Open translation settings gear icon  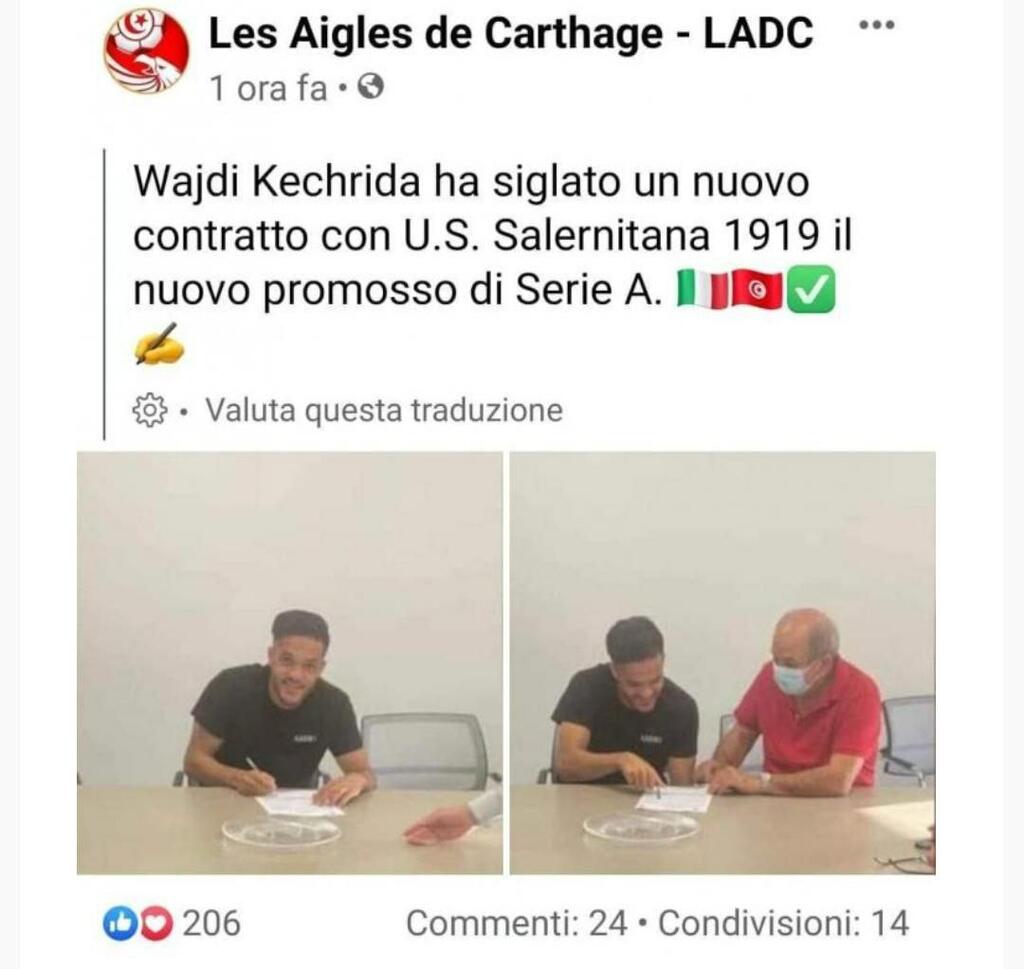[150, 410]
